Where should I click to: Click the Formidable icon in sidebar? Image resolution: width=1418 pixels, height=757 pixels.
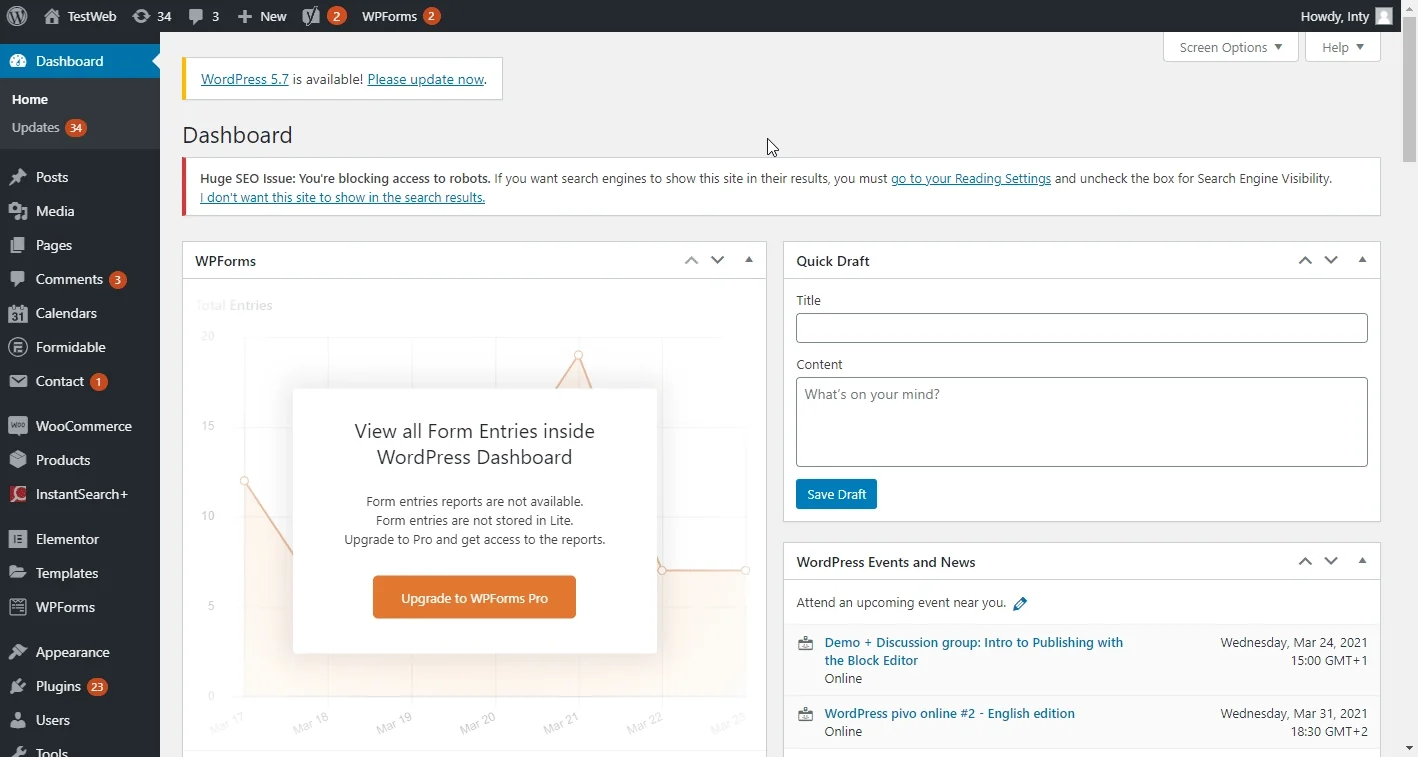(x=18, y=347)
